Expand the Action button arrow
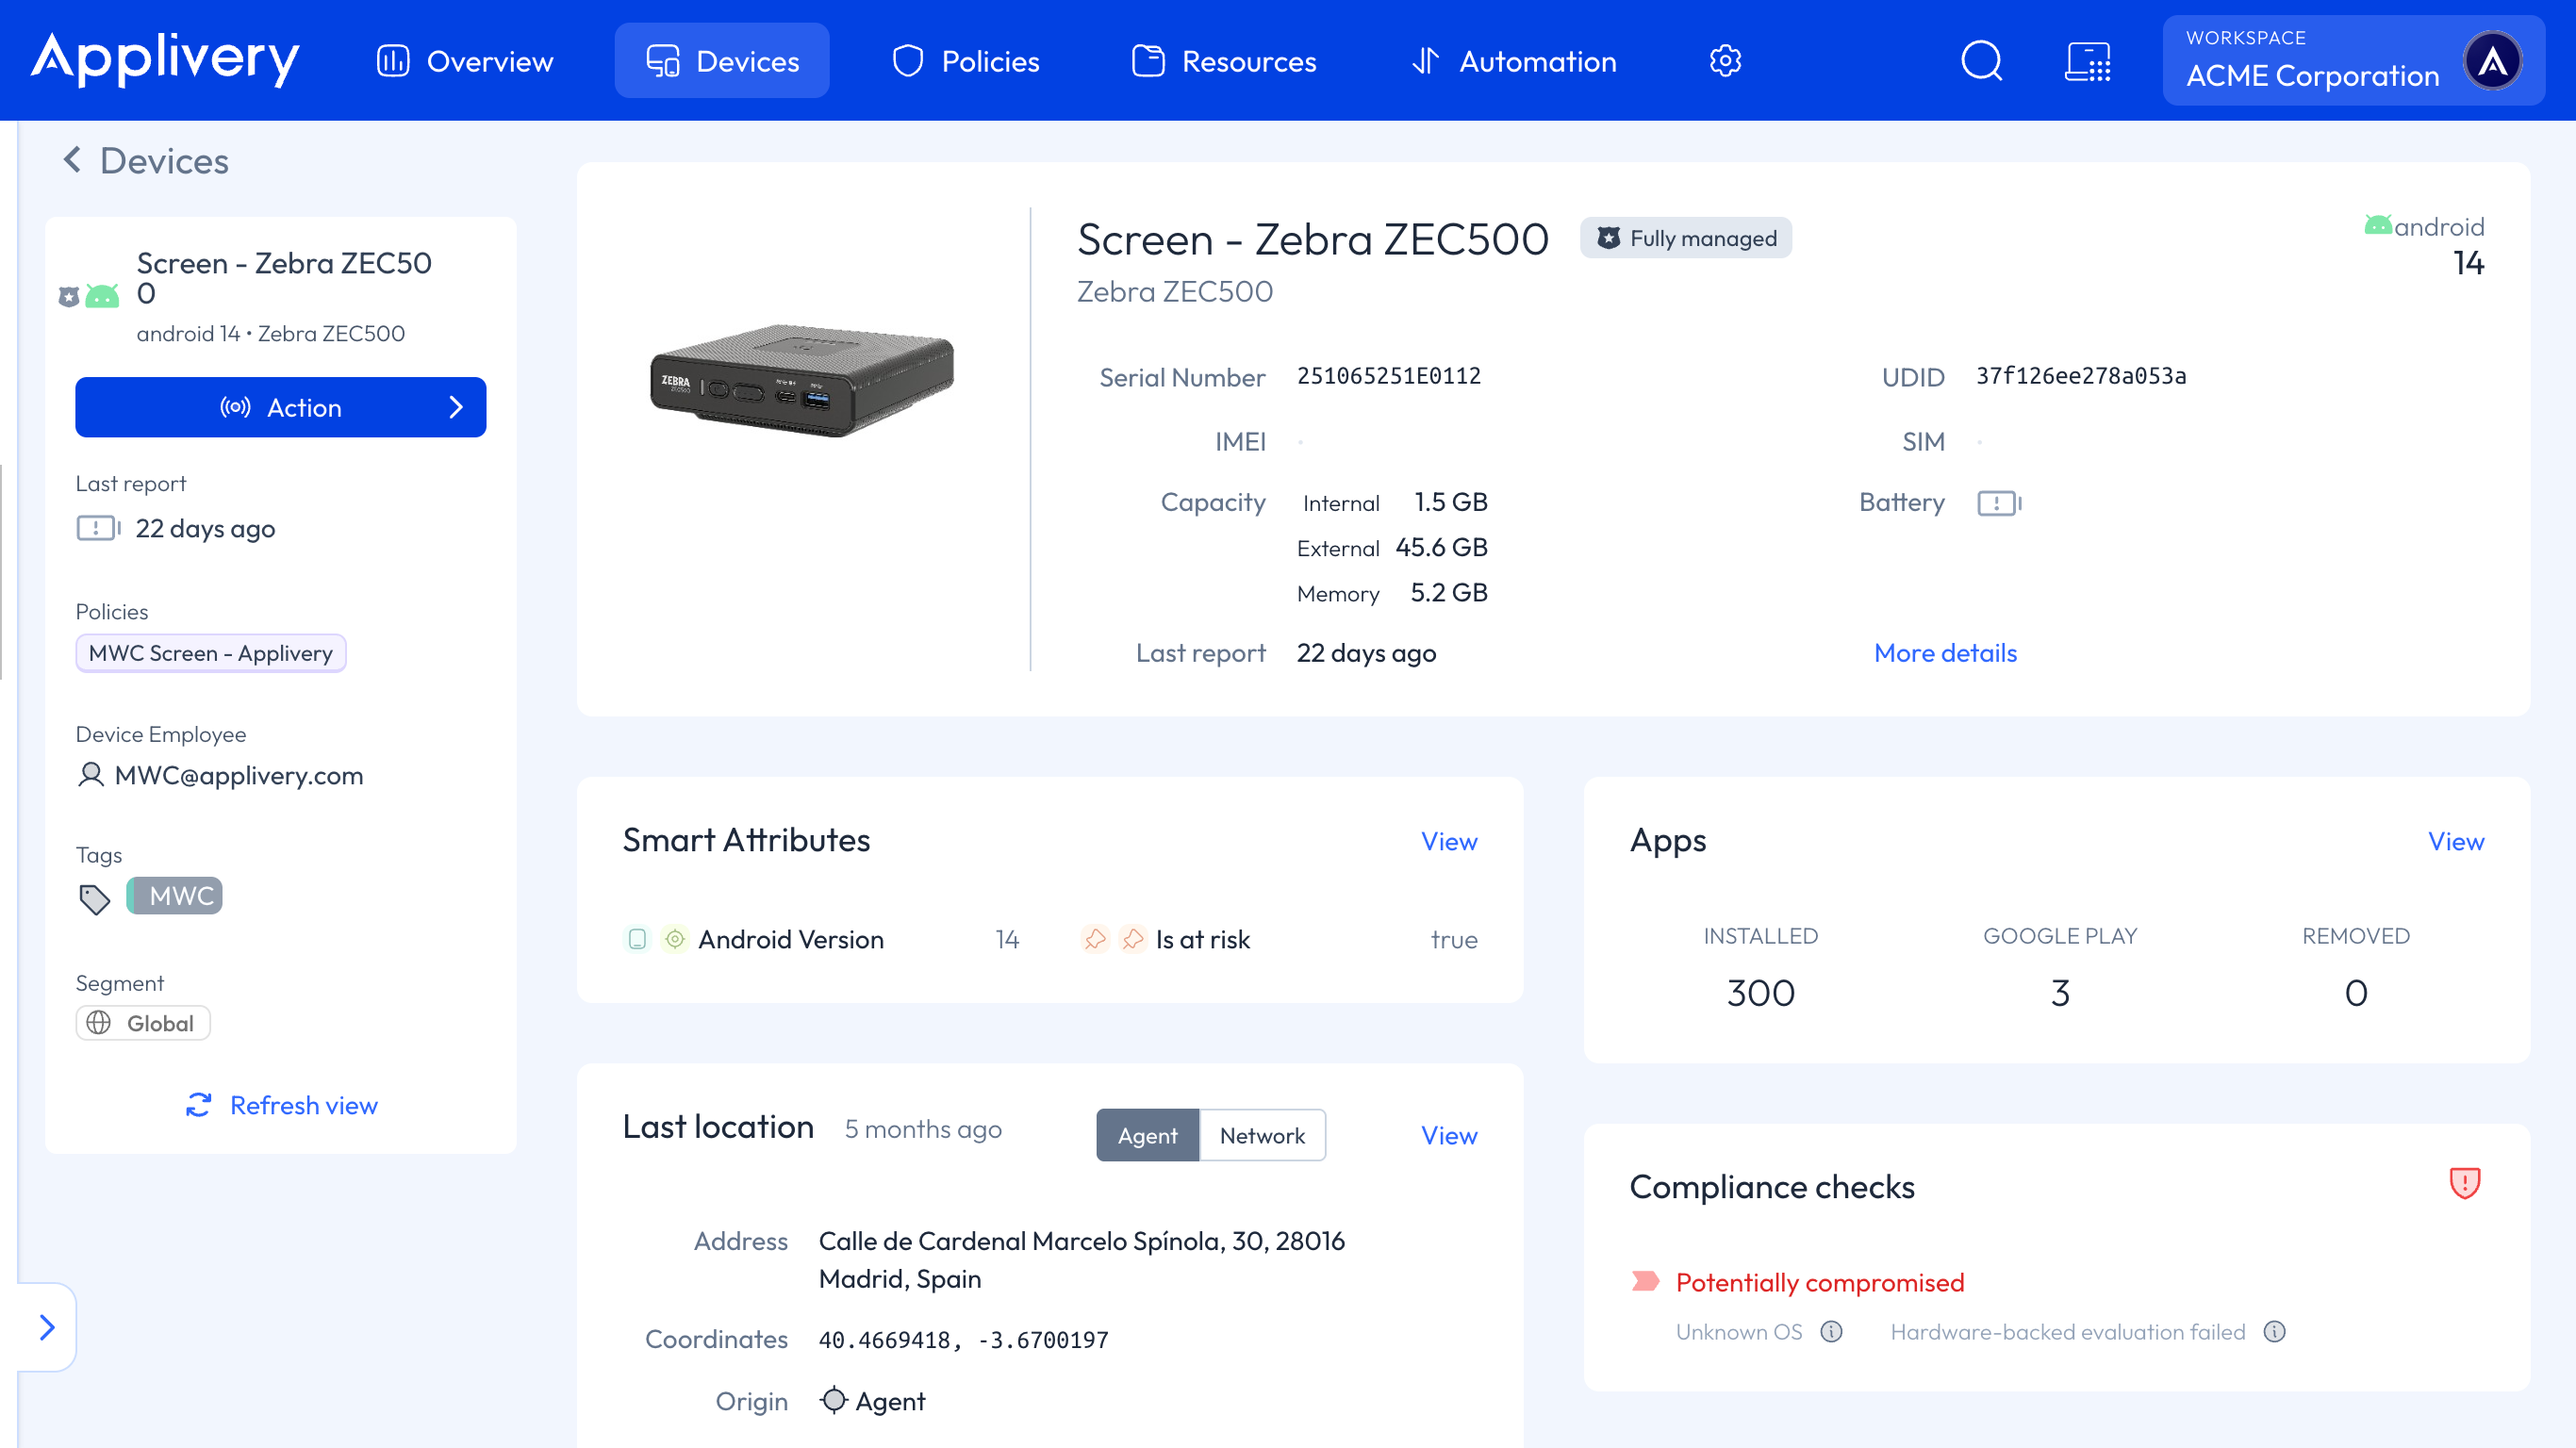The width and height of the screenshot is (2576, 1448). tap(456, 407)
